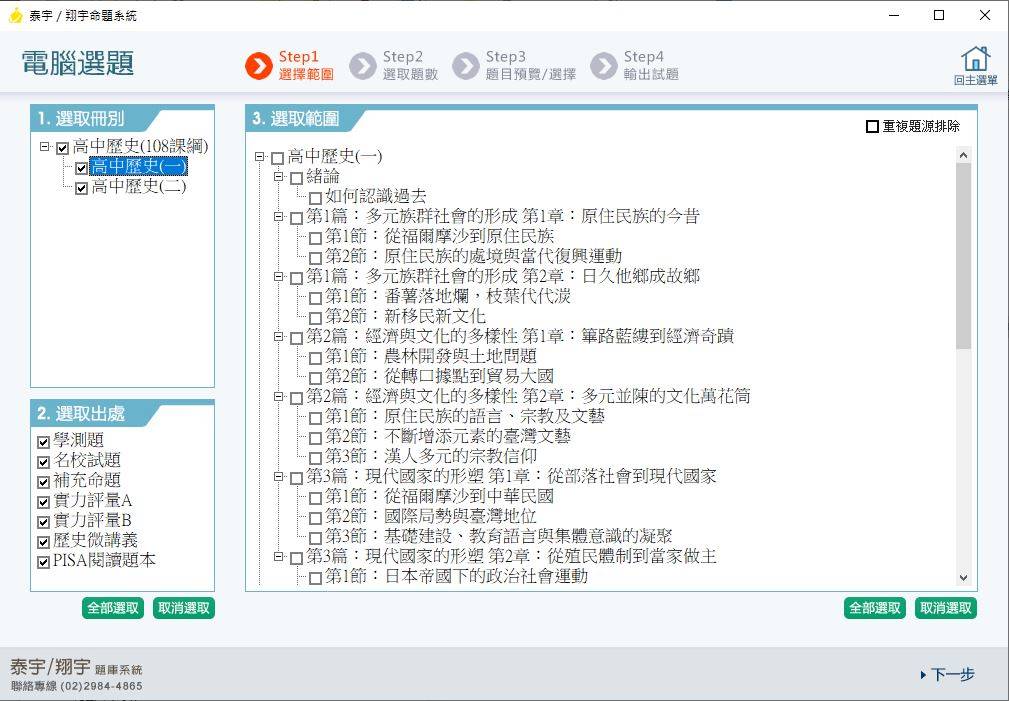
Task: Click 取消選取 under range panel
Action: tap(945, 608)
